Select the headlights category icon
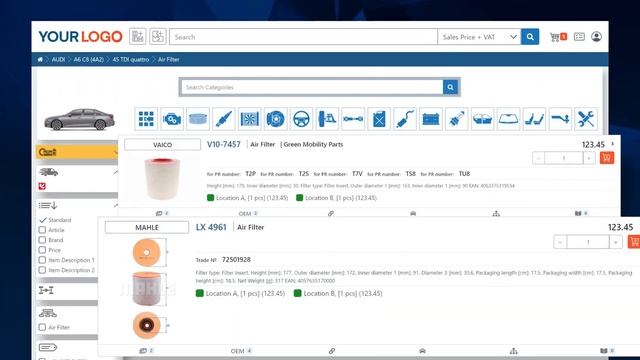 (482, 119)
